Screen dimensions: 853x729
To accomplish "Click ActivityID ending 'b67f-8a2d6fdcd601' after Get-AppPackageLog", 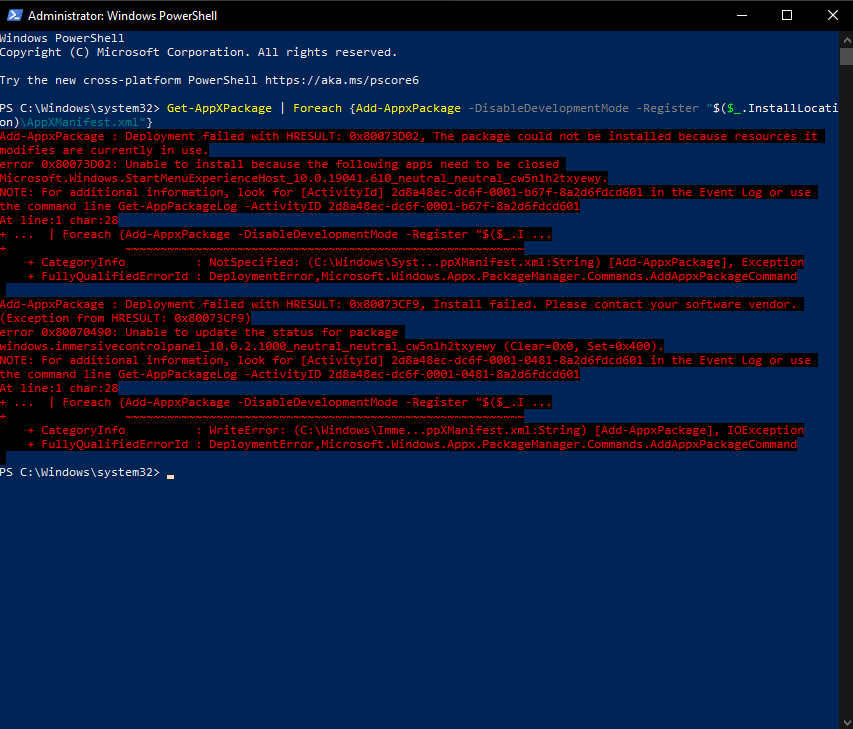I will point(454,206).
